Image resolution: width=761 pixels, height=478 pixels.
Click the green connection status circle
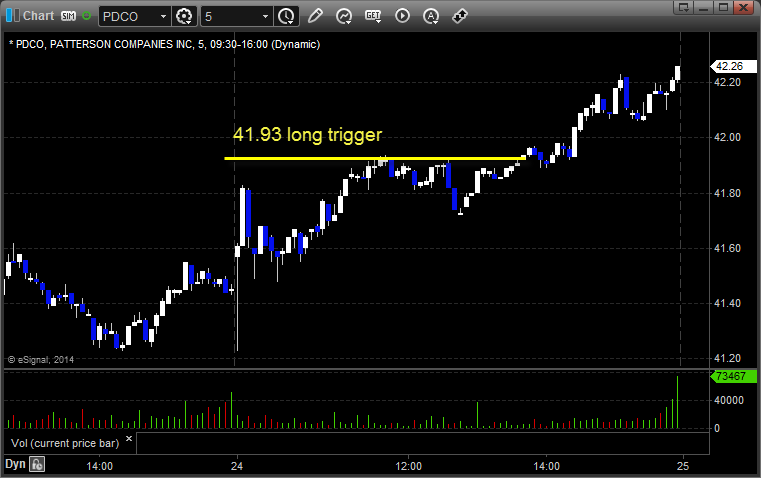point(86,16)
